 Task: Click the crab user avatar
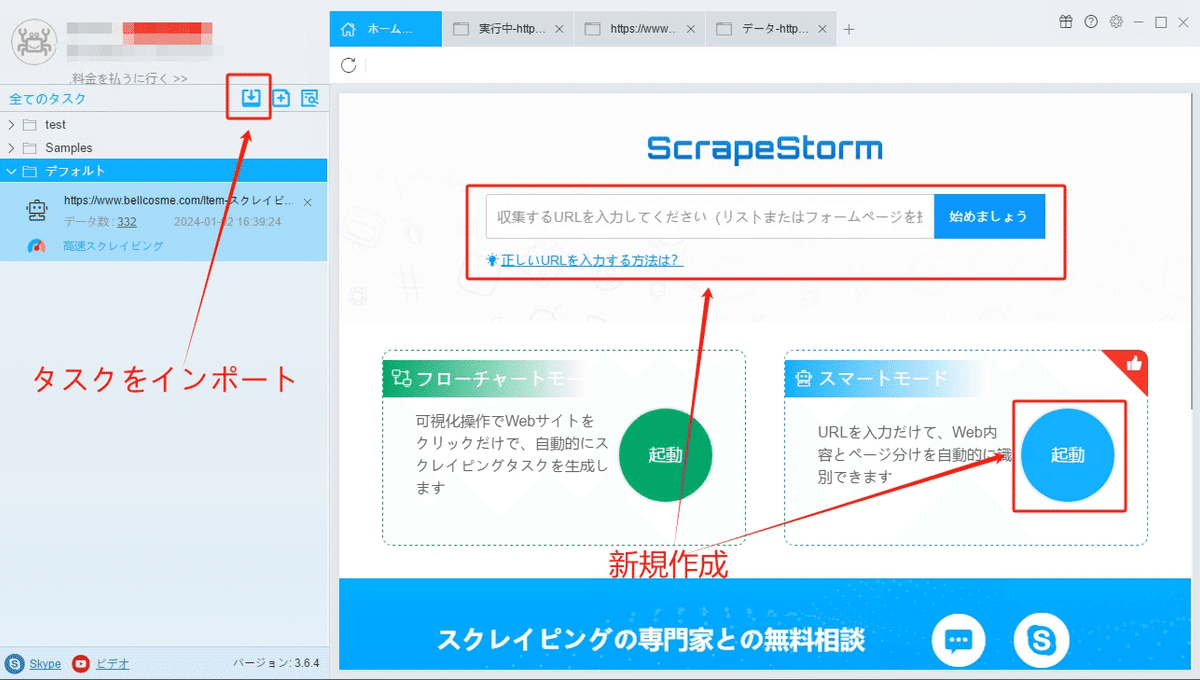34,42
